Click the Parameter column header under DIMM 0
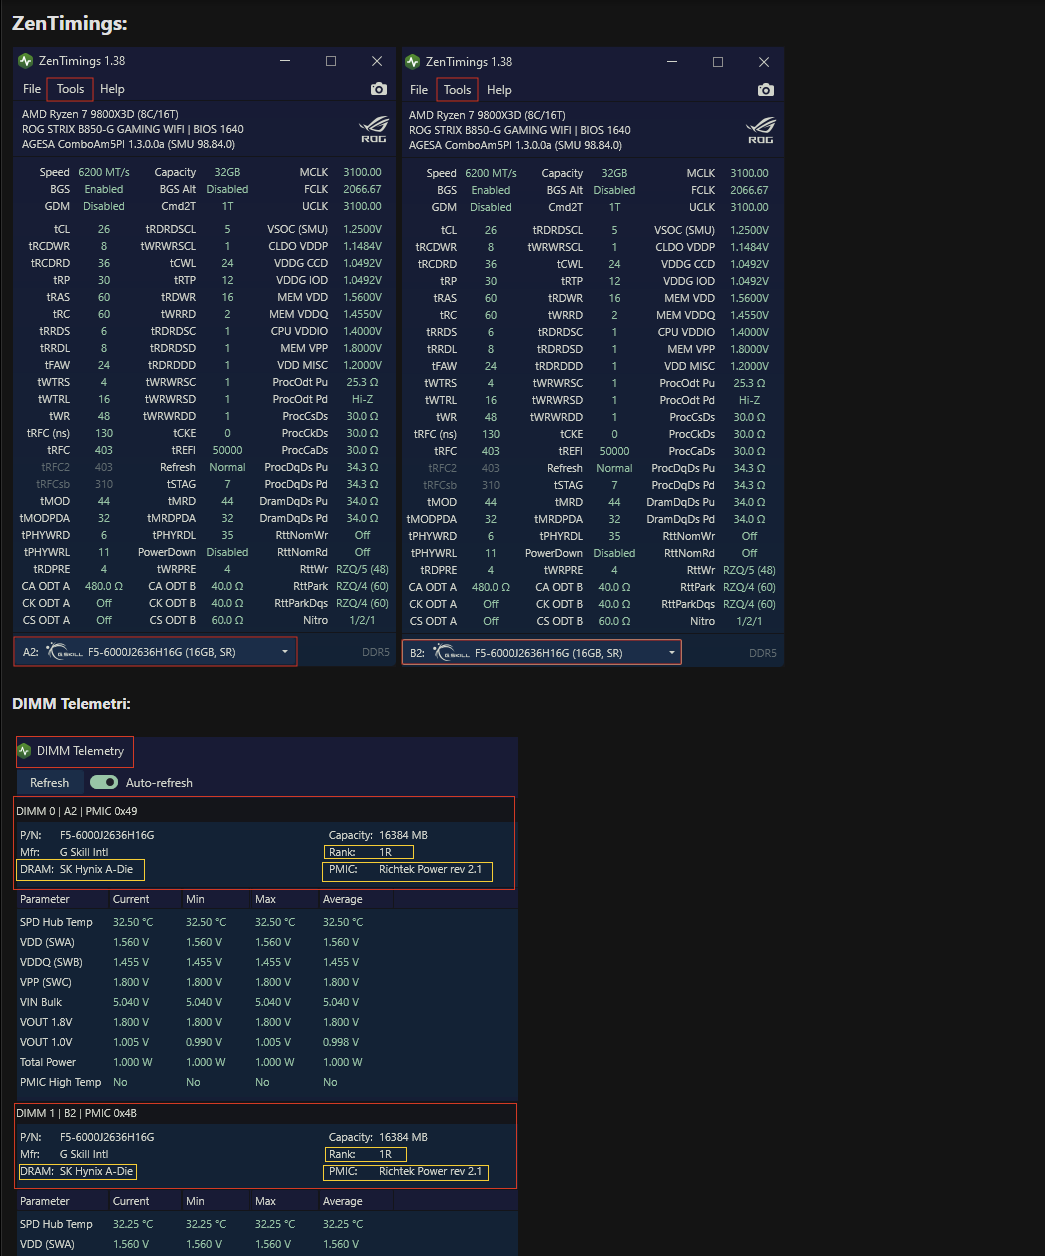1045x1256 pixels. pyautogui.click(x=45, y=899)
